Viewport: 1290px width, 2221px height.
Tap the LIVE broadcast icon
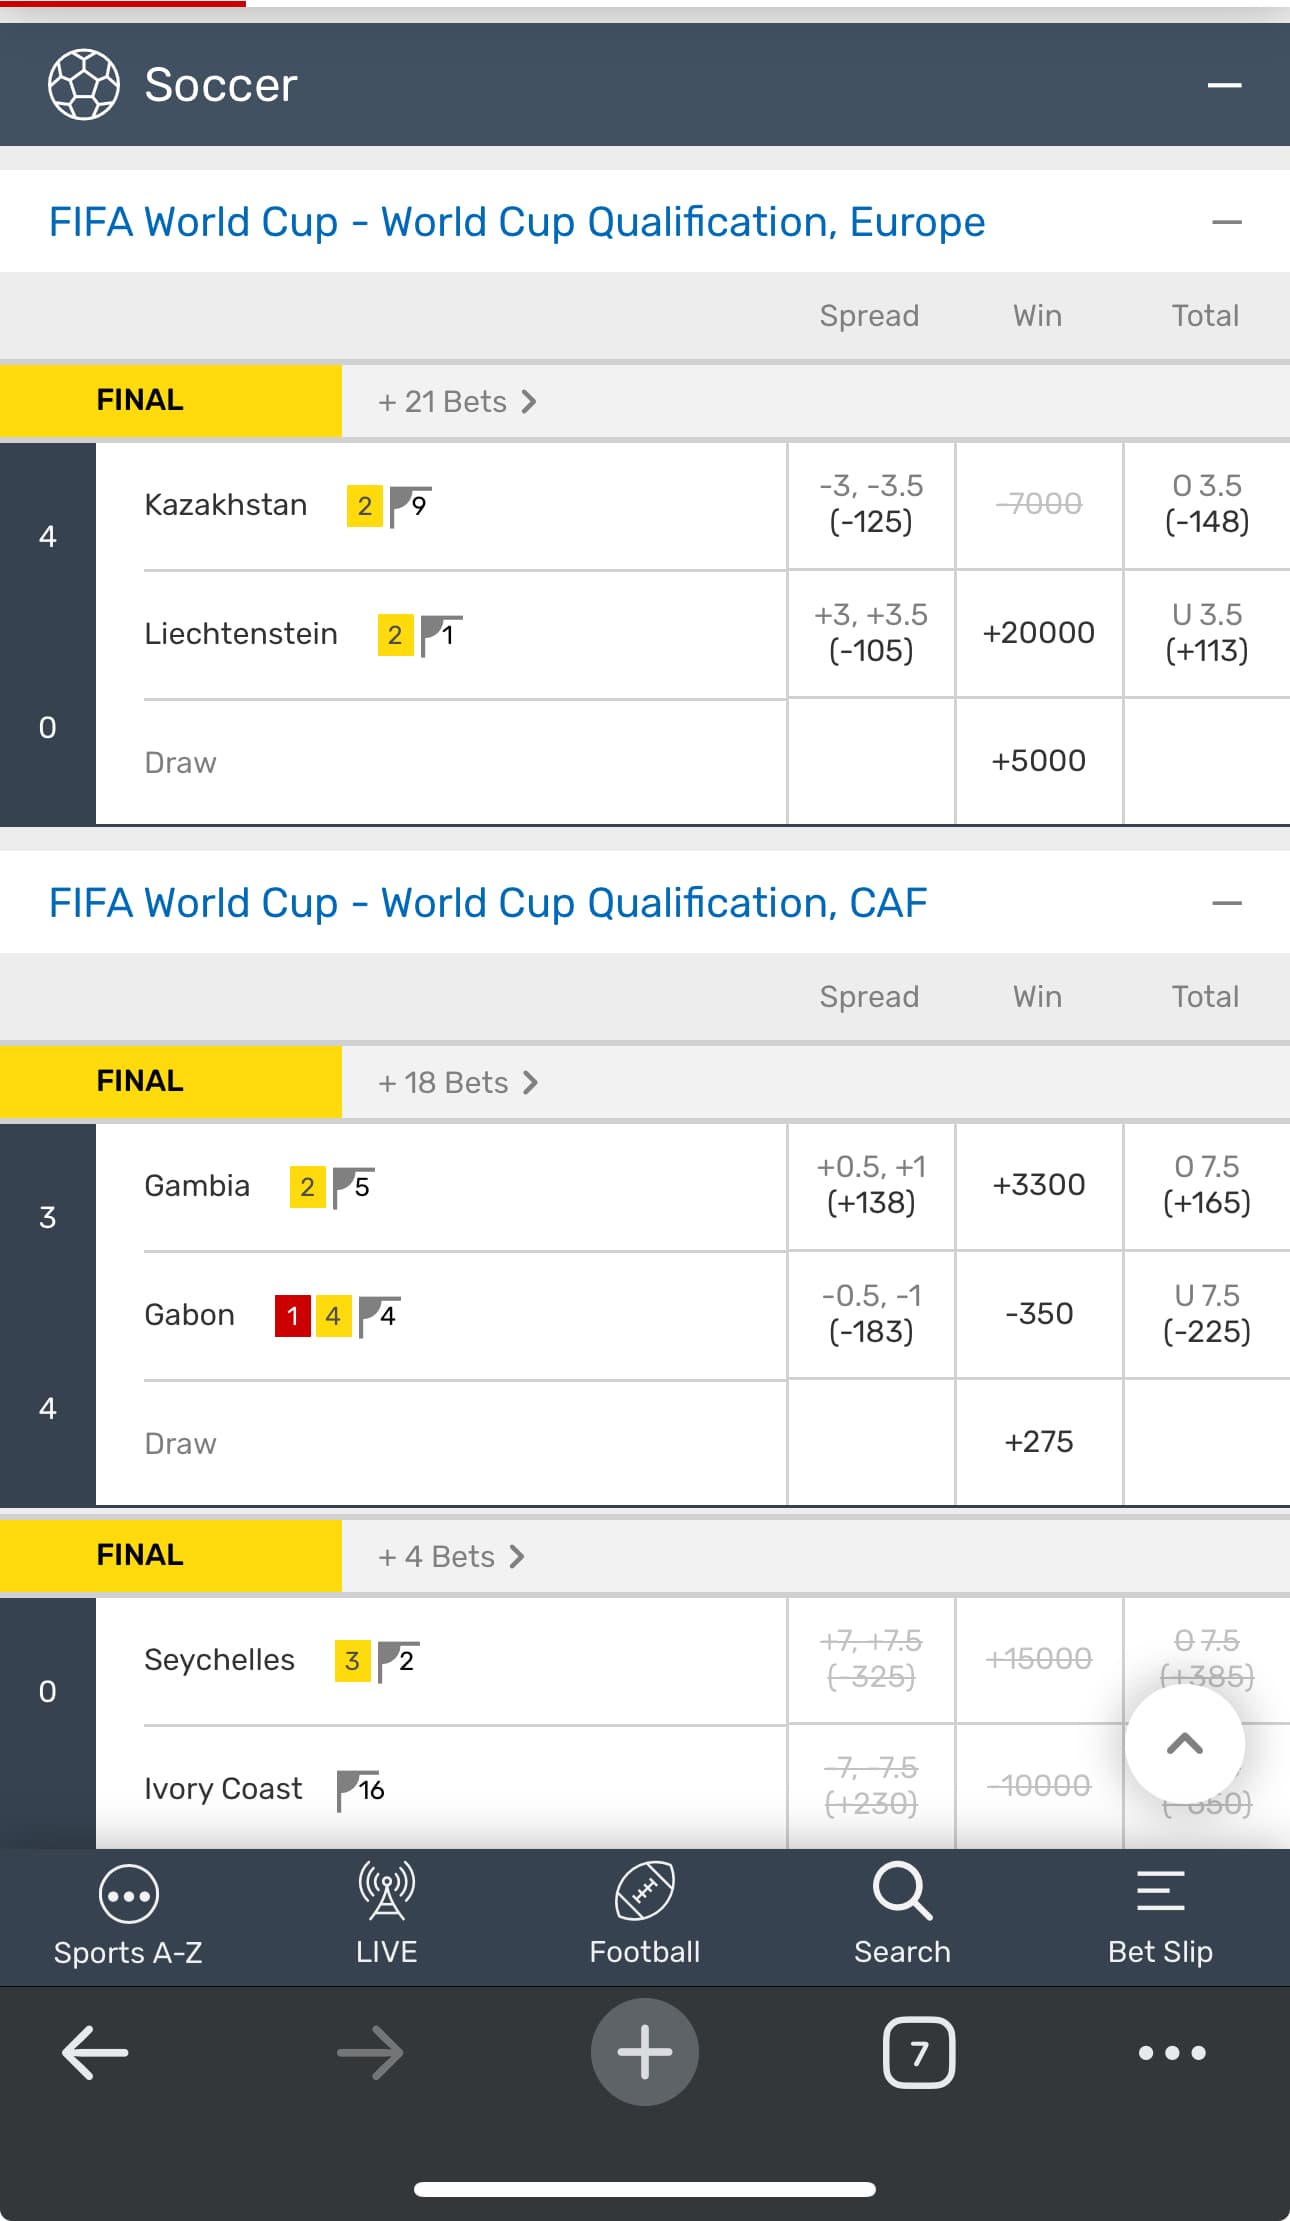pos(386,1893)
